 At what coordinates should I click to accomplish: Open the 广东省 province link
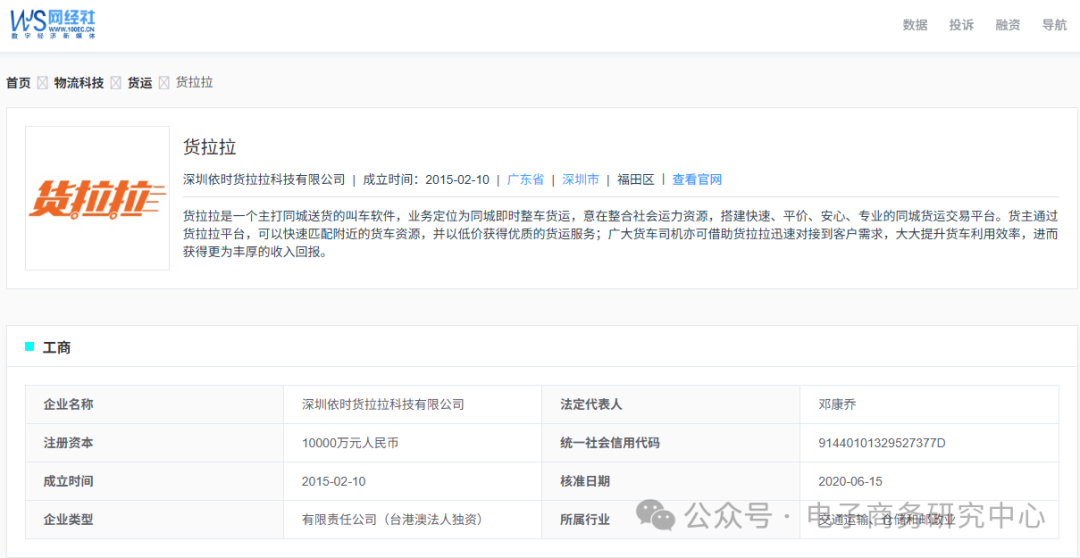click(525, 180)
